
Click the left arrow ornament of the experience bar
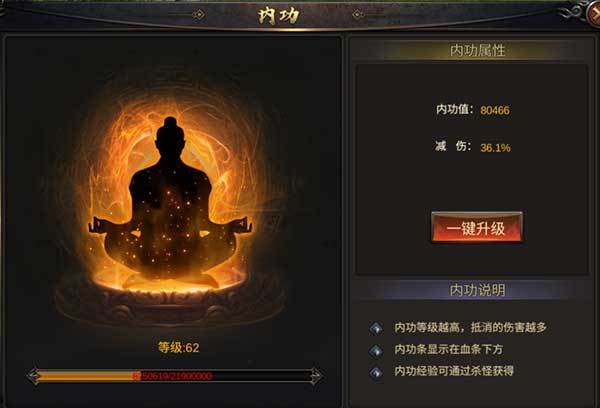coord(34,376)
